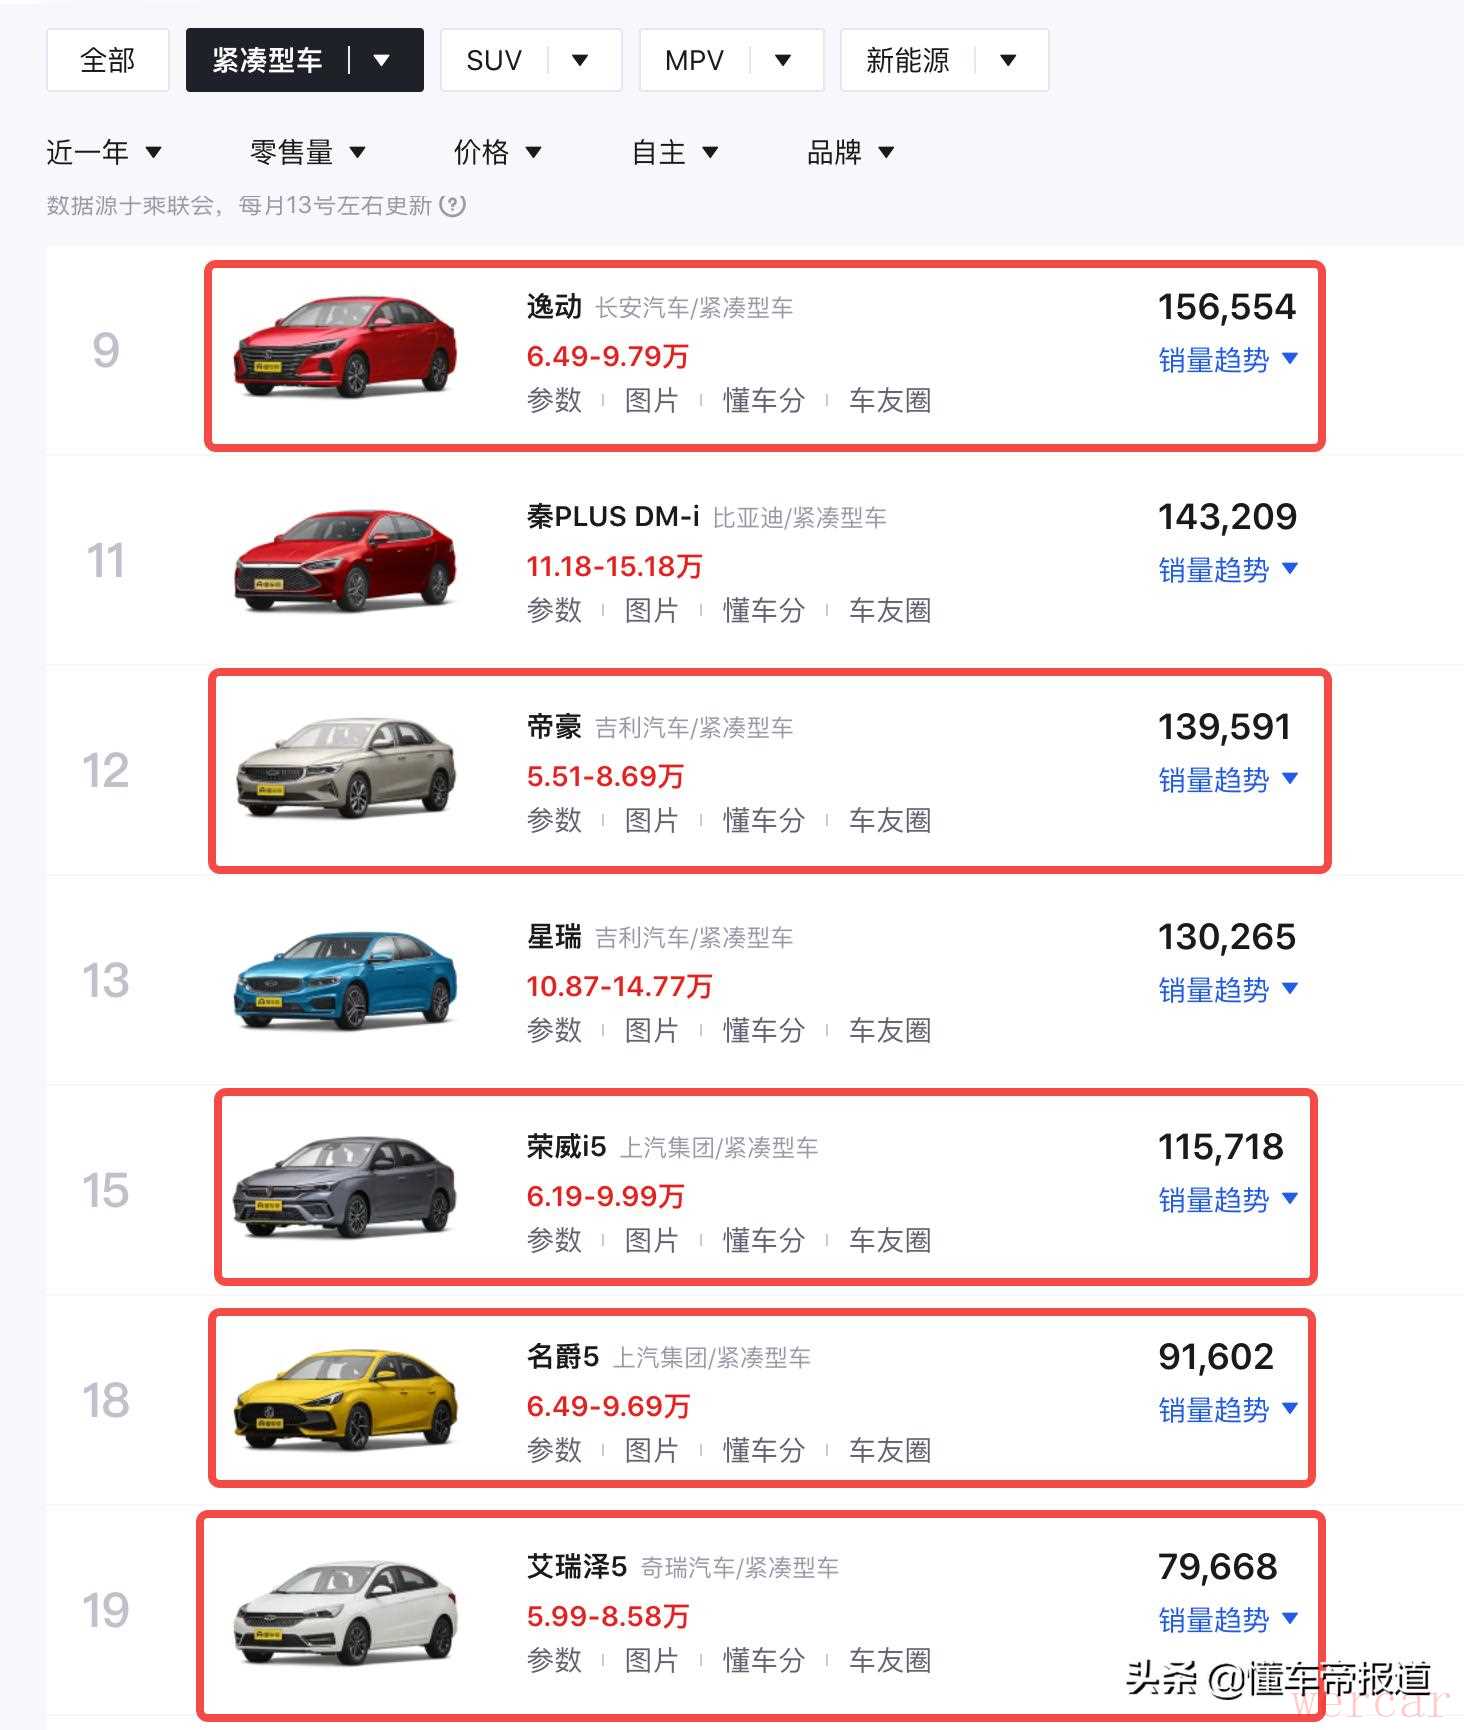Viewport: 1464px width, 1730px height.
Task: Click the yellow 名爵5 car image
Action: click(346, 1398)
